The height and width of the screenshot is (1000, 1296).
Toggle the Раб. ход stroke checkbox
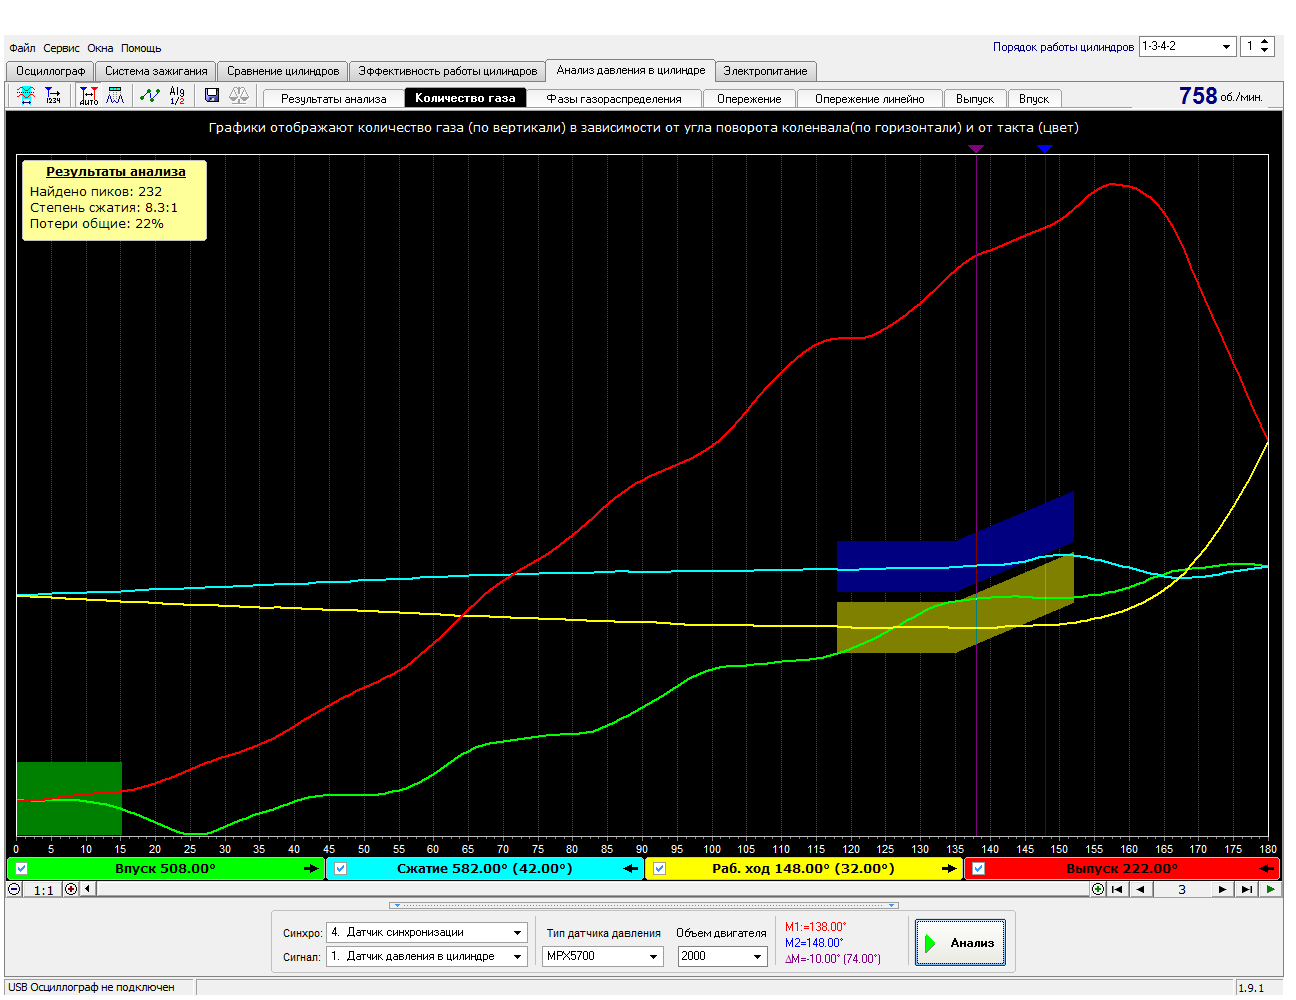click(659, 869)
